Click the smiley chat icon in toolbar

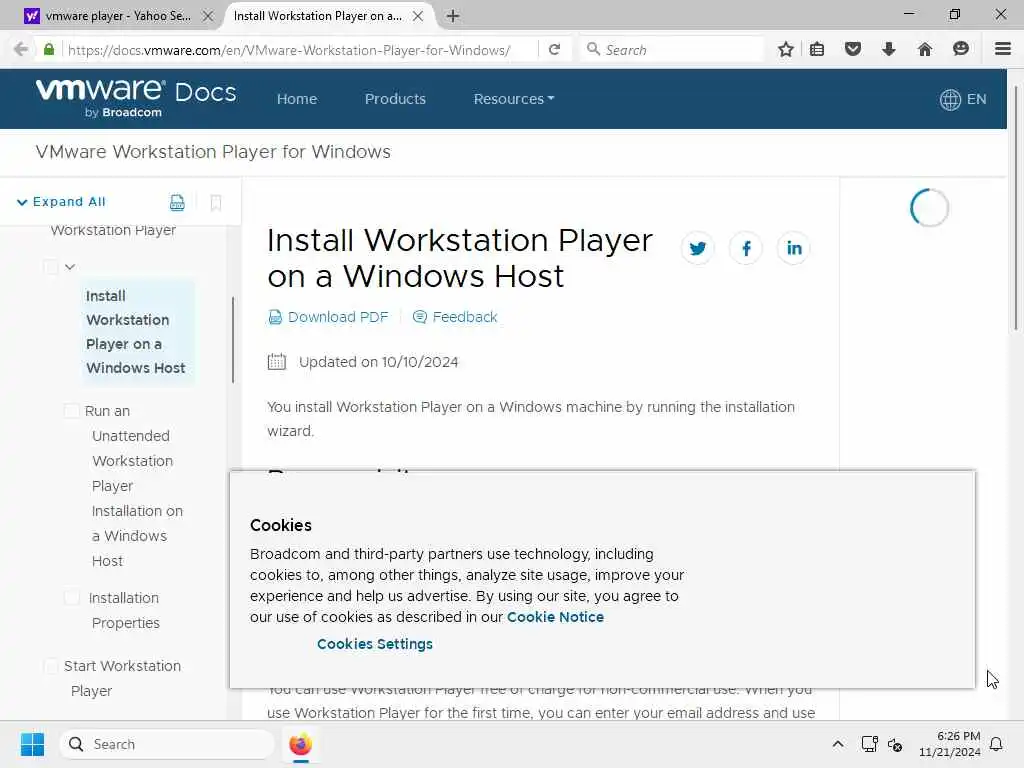tap(961, 49)
